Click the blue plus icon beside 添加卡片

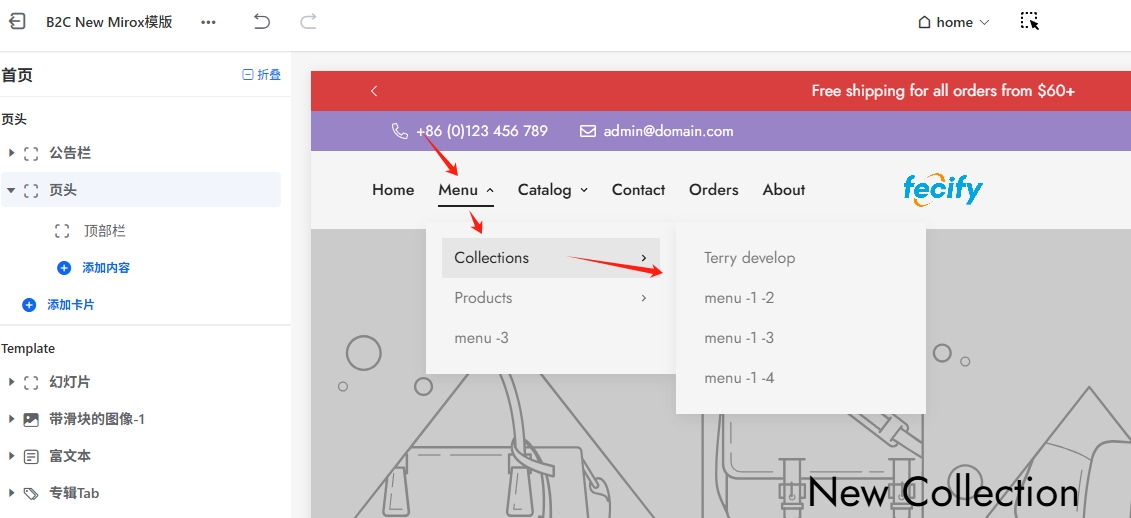pyautogui.click(x=29, y=305)
